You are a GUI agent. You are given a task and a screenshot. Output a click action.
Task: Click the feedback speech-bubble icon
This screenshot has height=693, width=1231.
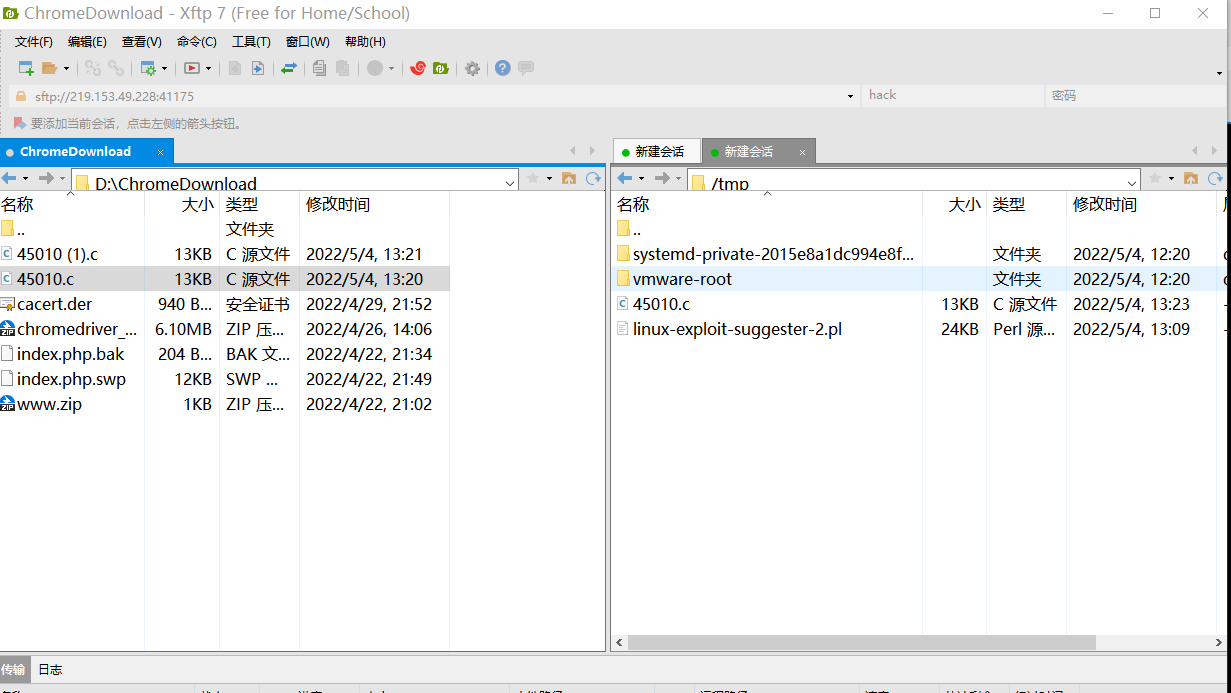[x=525, y=68]
